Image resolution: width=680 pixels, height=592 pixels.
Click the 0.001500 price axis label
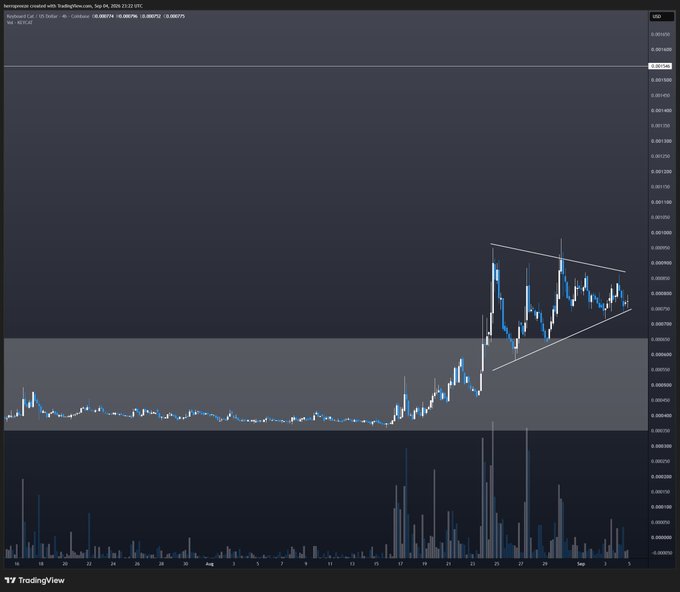(660, 80)
